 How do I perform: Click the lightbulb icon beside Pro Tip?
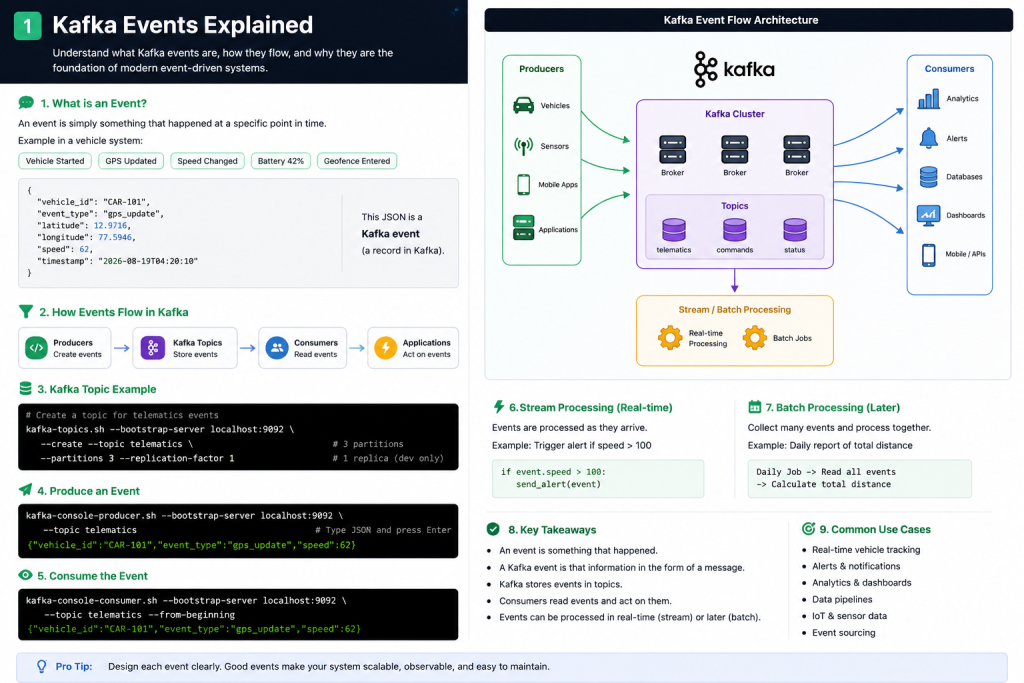(x=41, y=666)
